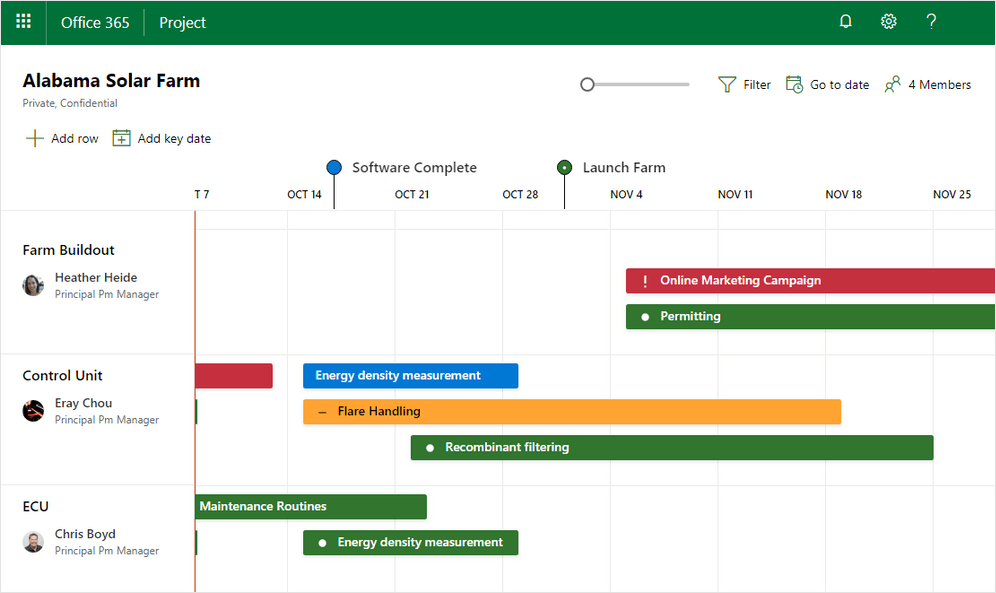The image size is (996, 593).
Task: Select the Project menu item
Action: (x=182, y=21)
